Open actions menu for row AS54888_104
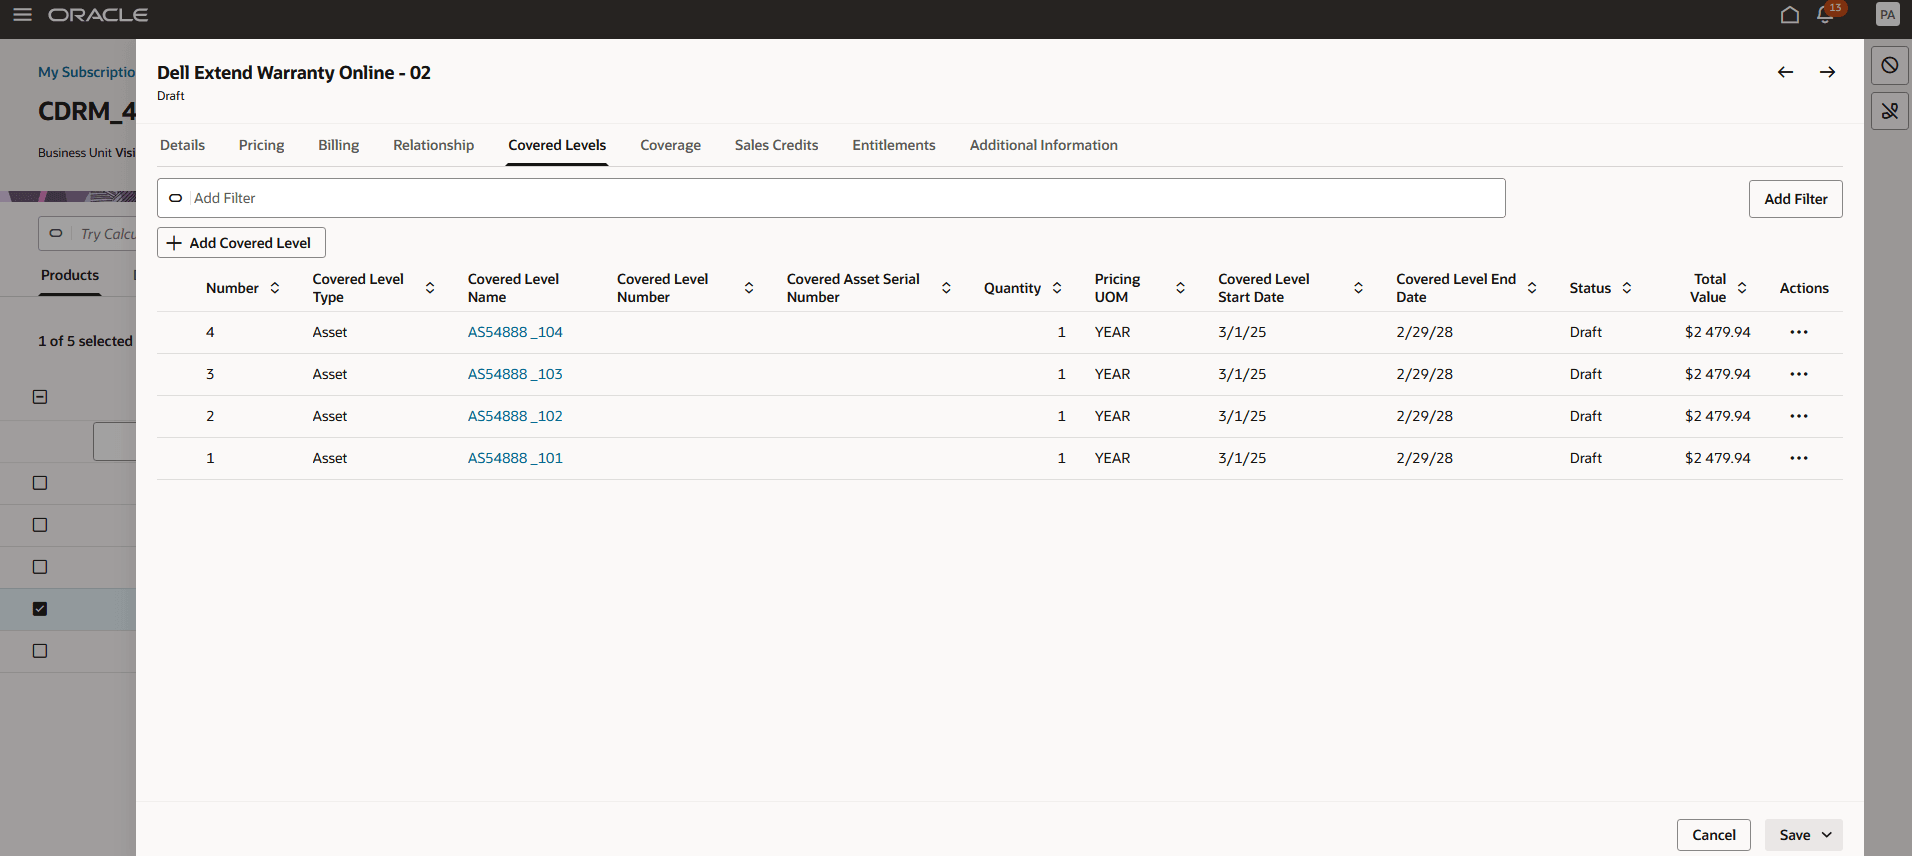 click(1799, 332)
